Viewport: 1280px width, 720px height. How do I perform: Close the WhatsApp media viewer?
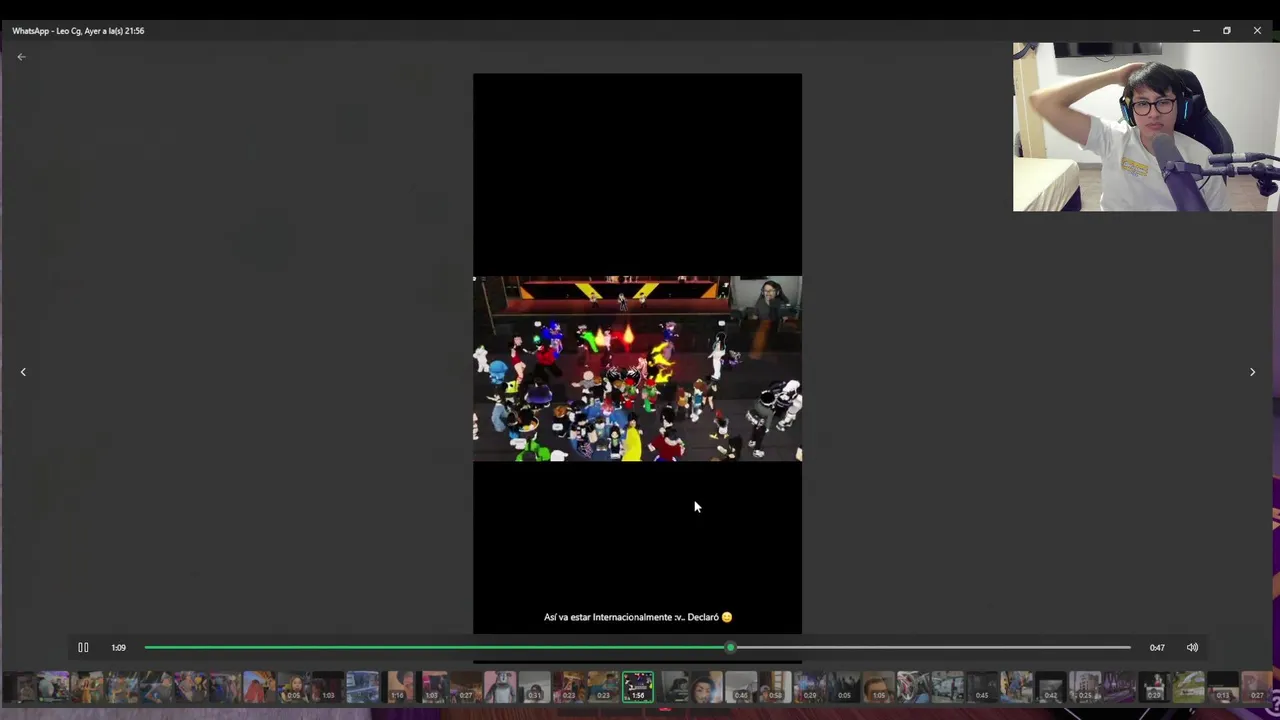1257,31
